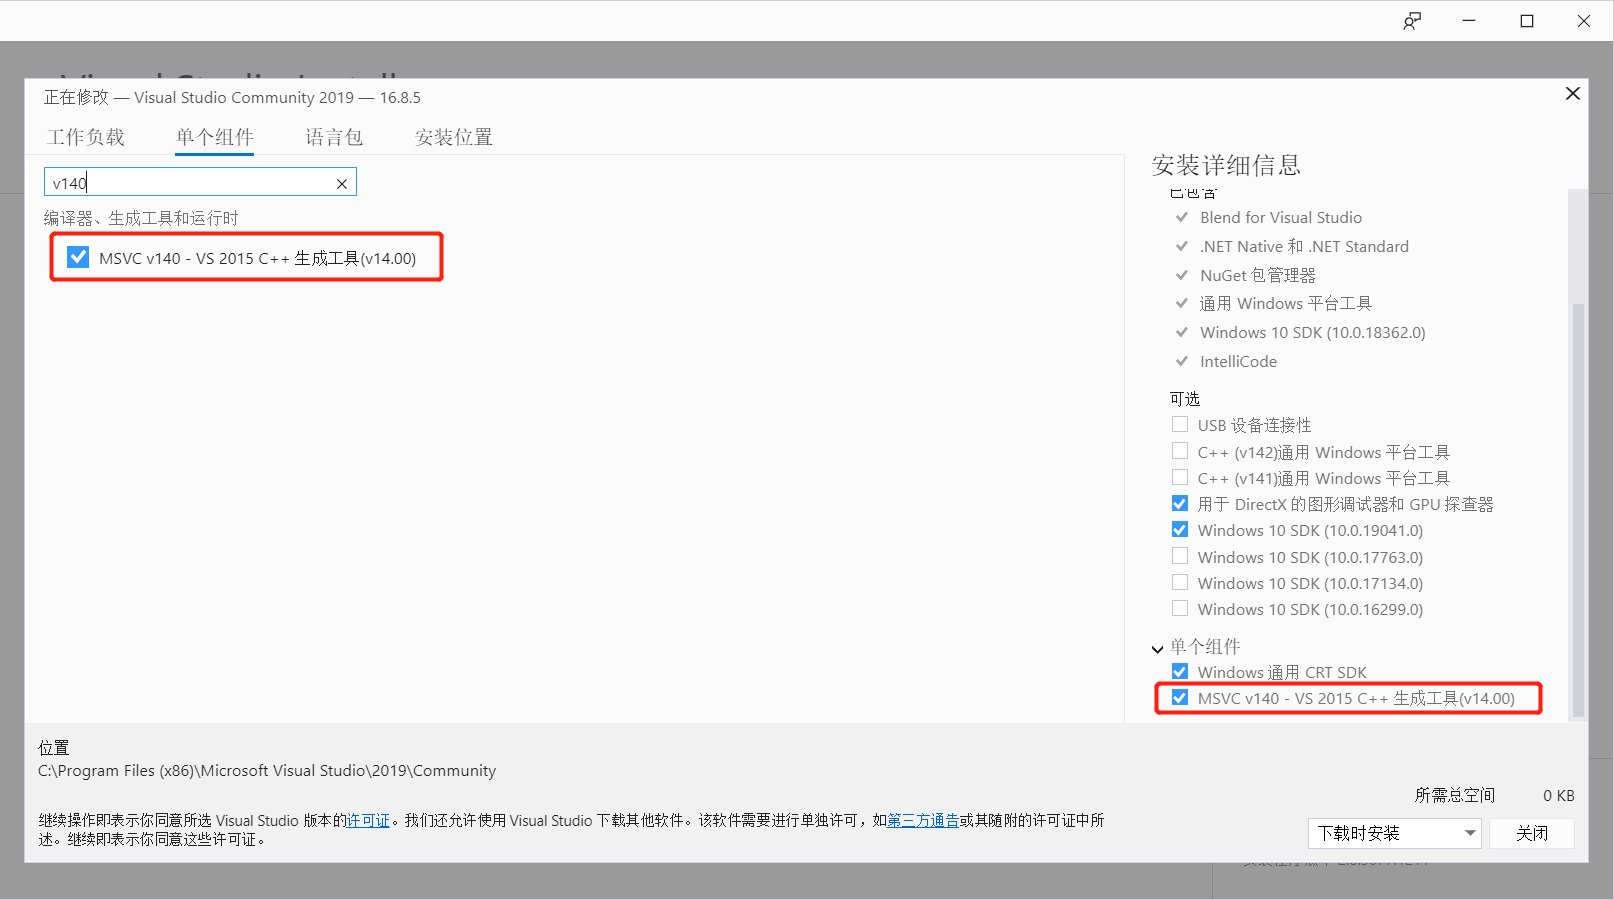The image size is (1614, 900).
Task: Check Windows 10 SDK (10.0.17763.0)
Action: [1180, 556]
